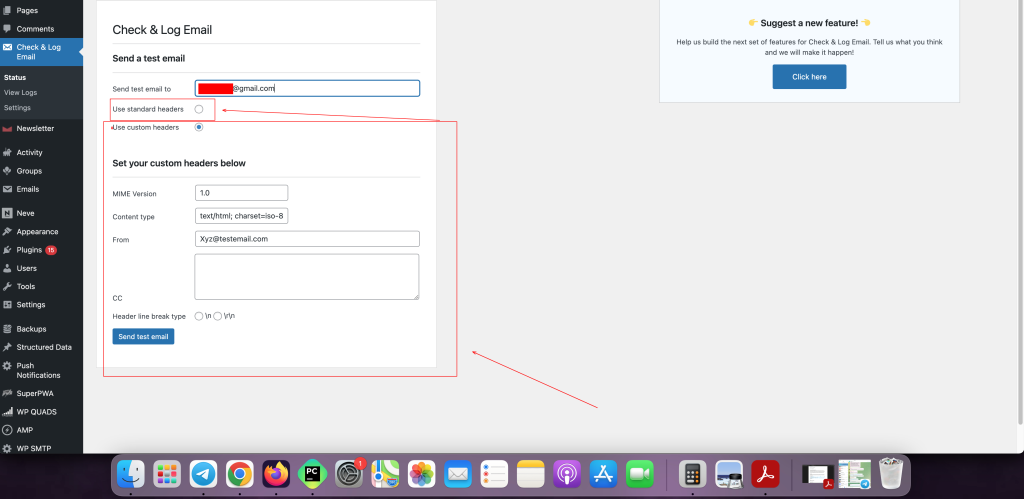Click the Click here suggest feature button
The image size is (1024, 499).
(x=809, y=76)
